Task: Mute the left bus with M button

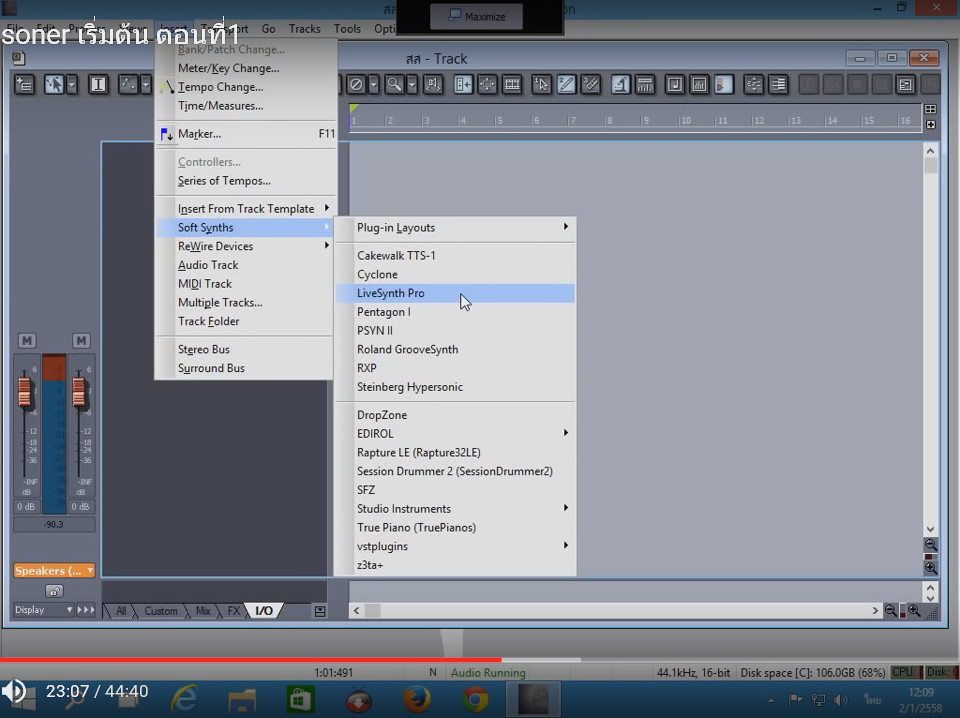Action: (x=26, y=340)
